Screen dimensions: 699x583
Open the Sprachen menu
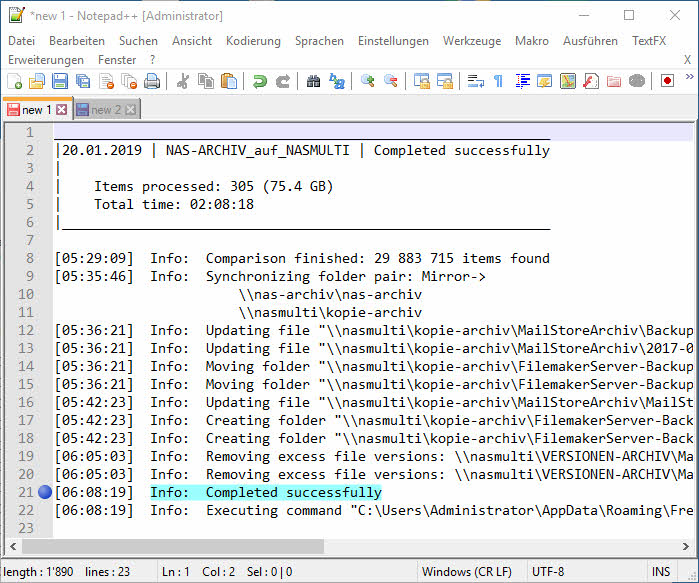pyautogui.click(x=319, y=41)
